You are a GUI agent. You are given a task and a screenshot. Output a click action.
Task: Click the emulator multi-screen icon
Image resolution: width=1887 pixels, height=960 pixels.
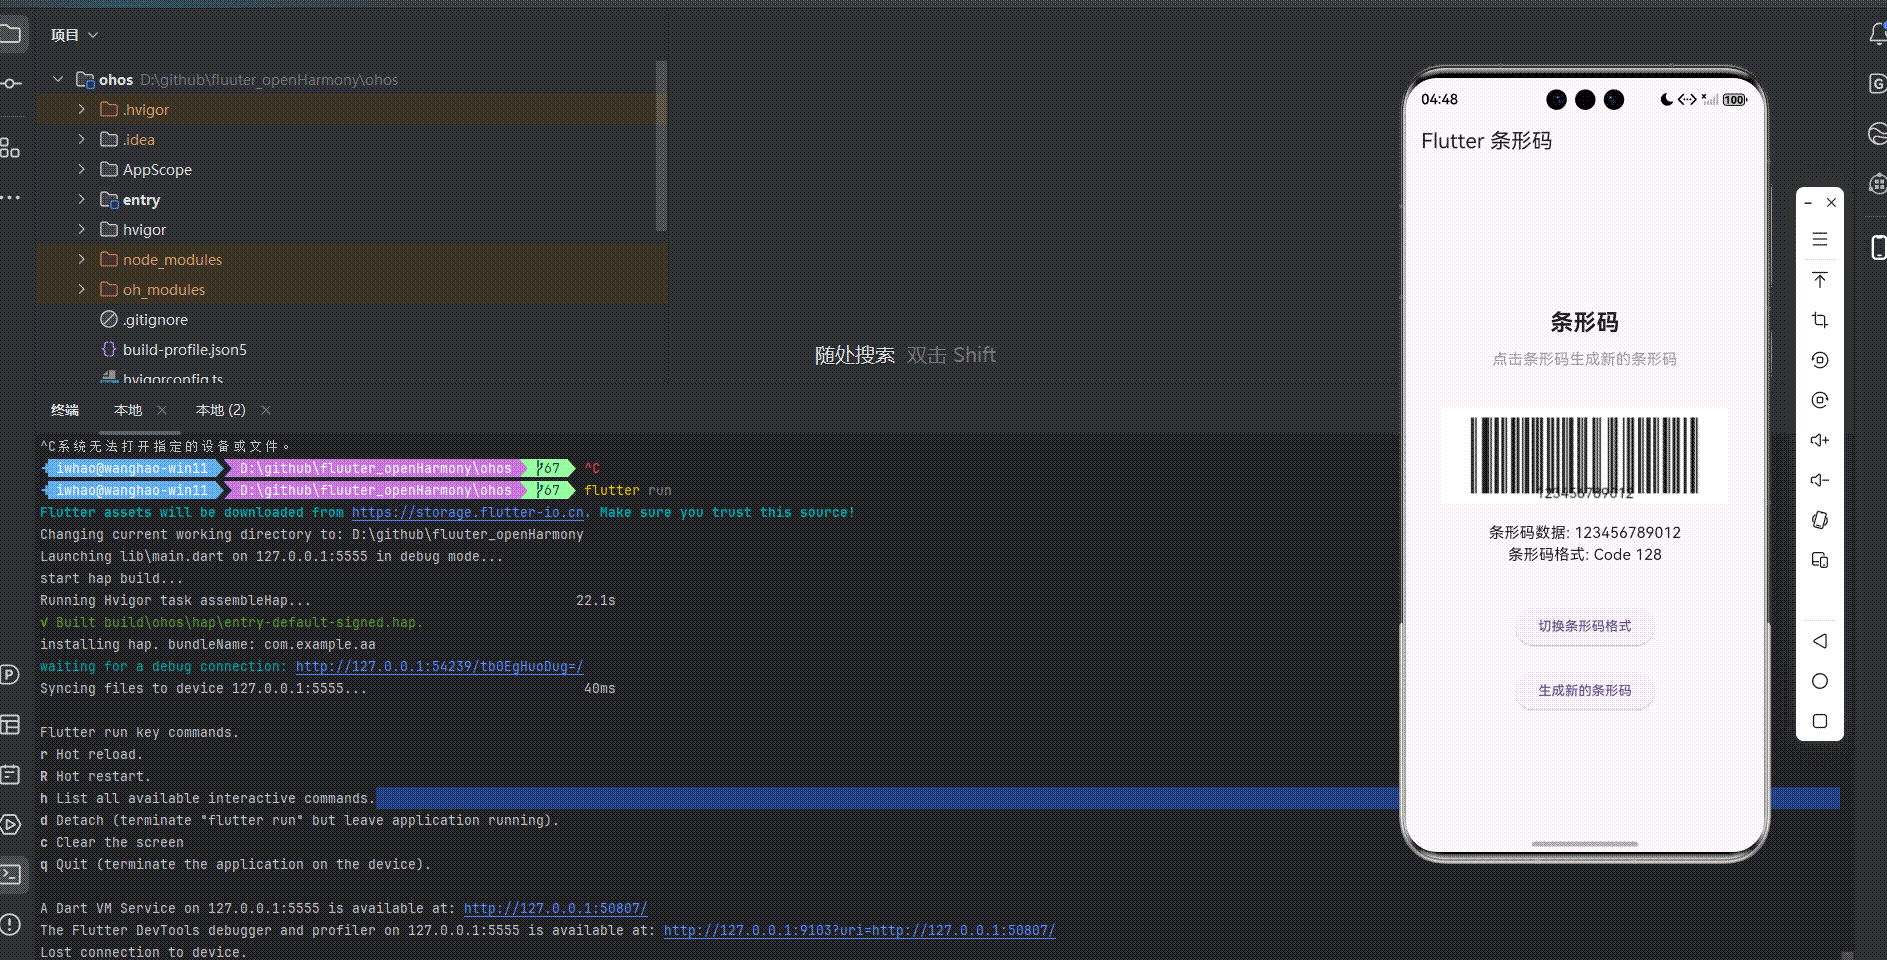point(1820,560)
